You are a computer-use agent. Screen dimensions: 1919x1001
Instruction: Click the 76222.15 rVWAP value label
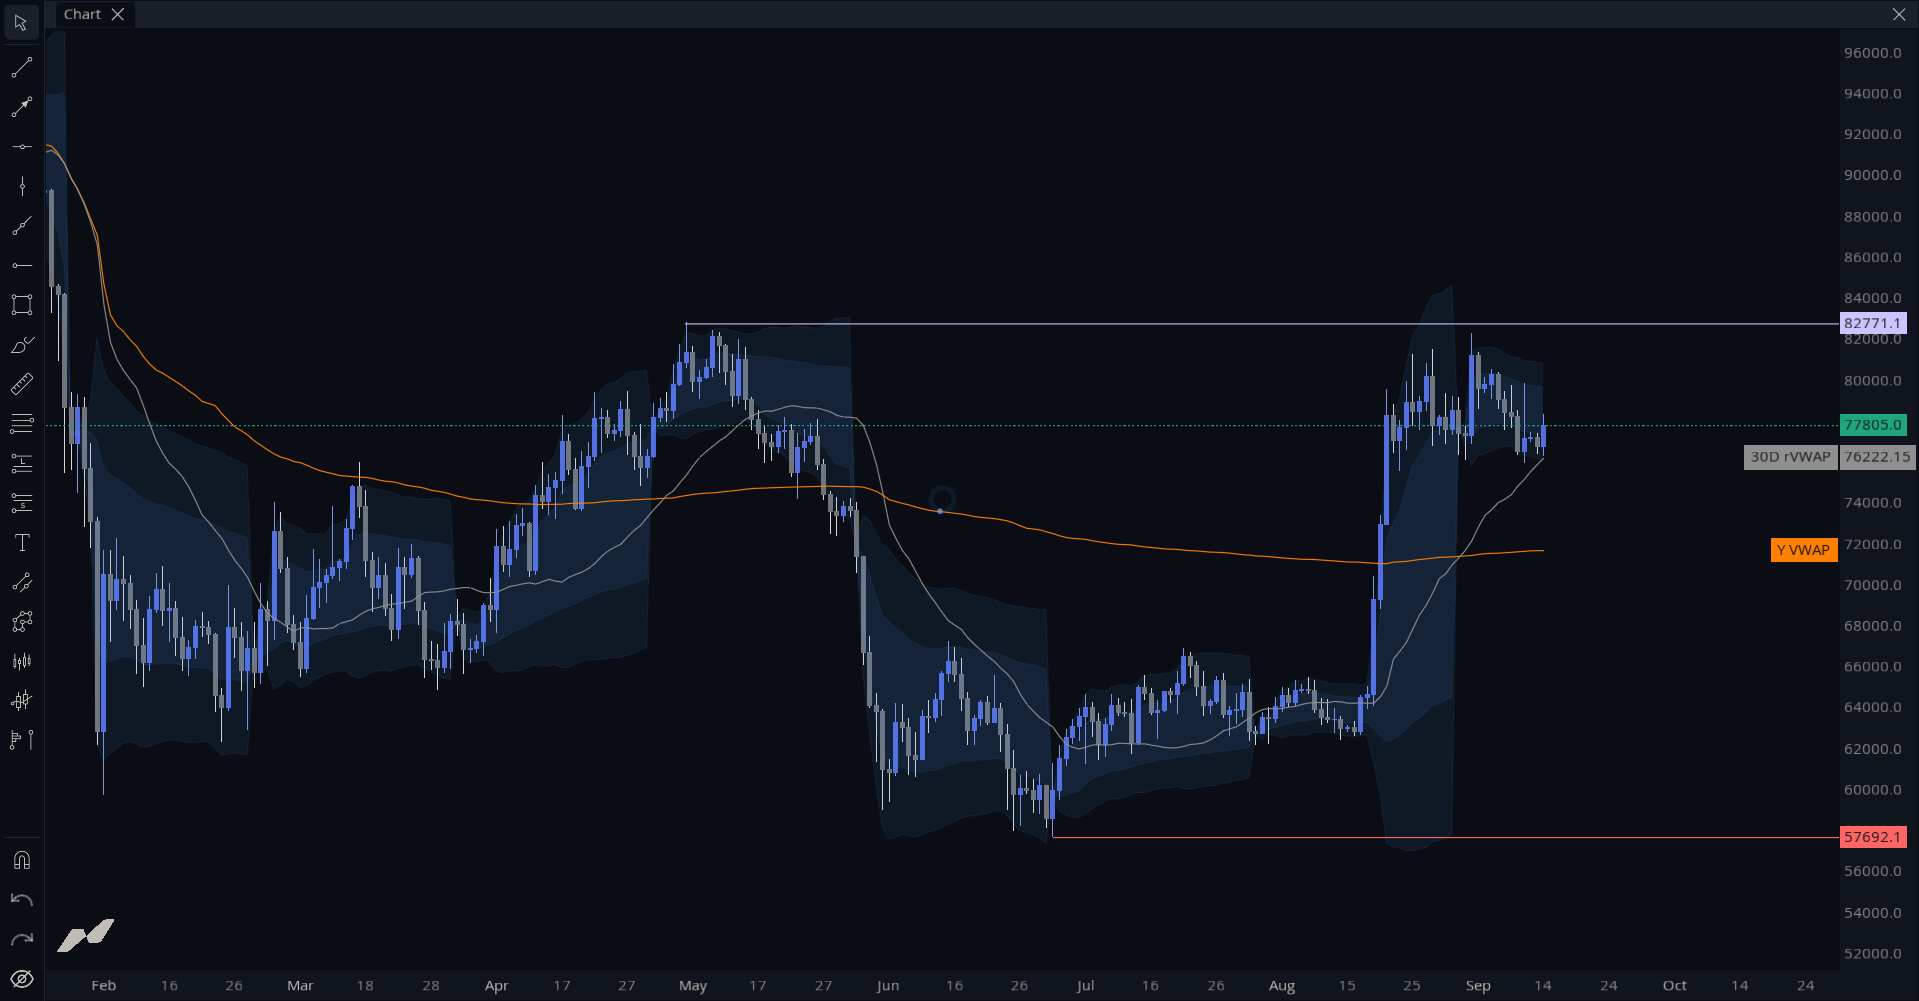[x=1877, y=457]
